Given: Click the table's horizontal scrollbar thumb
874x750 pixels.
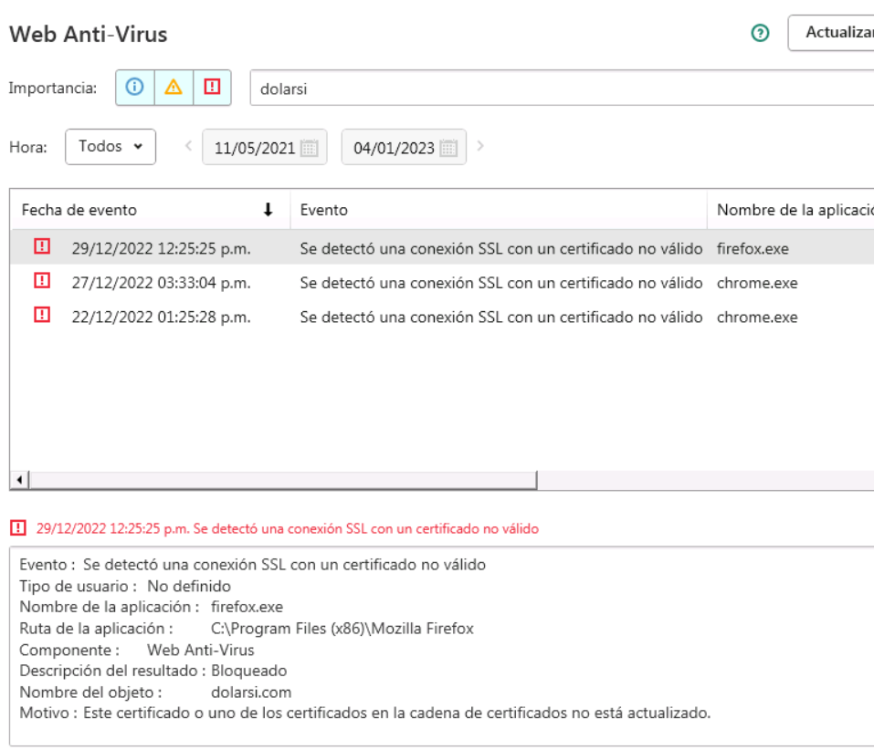Looking at the screenshot, I should point(283,480).
